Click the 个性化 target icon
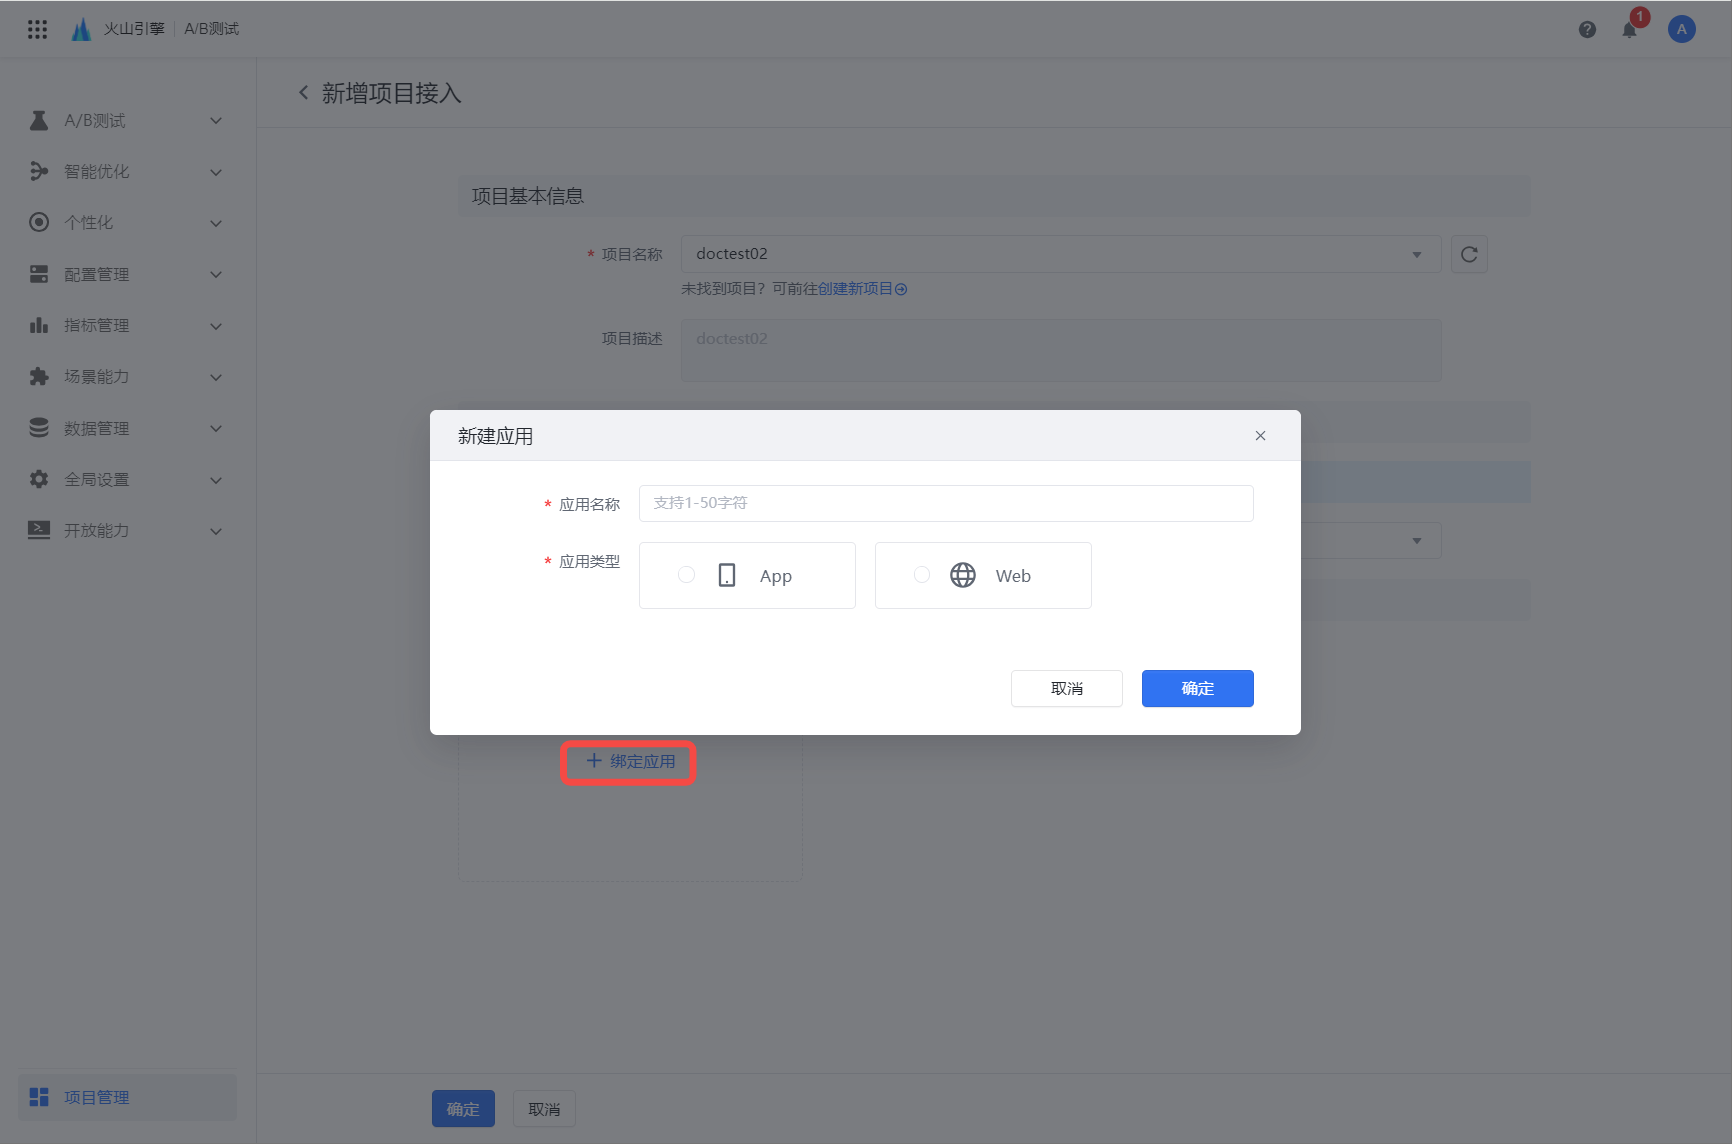Viewport: 1732px width, 1144px height. [x=39, y=223]
